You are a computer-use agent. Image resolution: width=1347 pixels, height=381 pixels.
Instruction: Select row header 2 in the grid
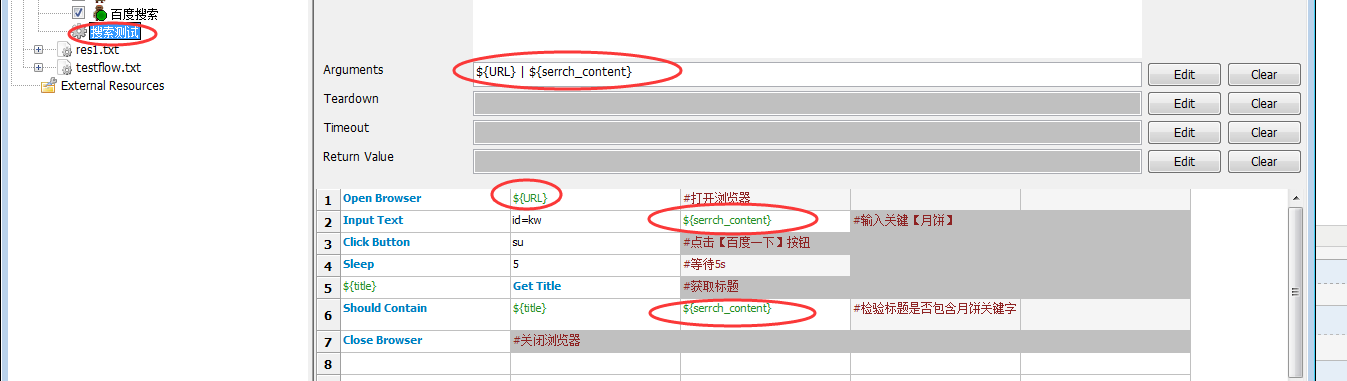(328, 222)
